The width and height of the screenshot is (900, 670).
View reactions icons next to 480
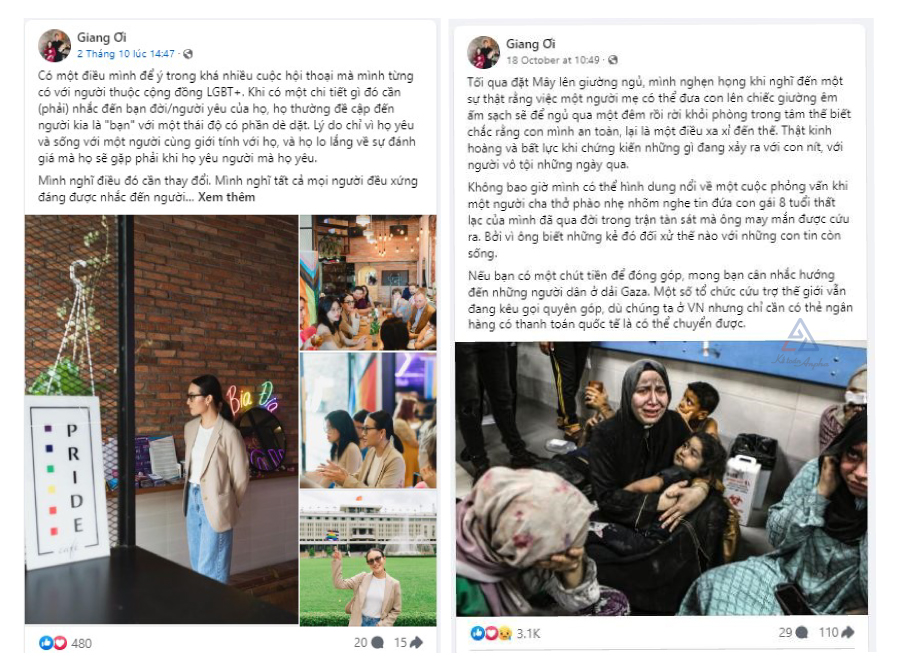pos(53,643)
